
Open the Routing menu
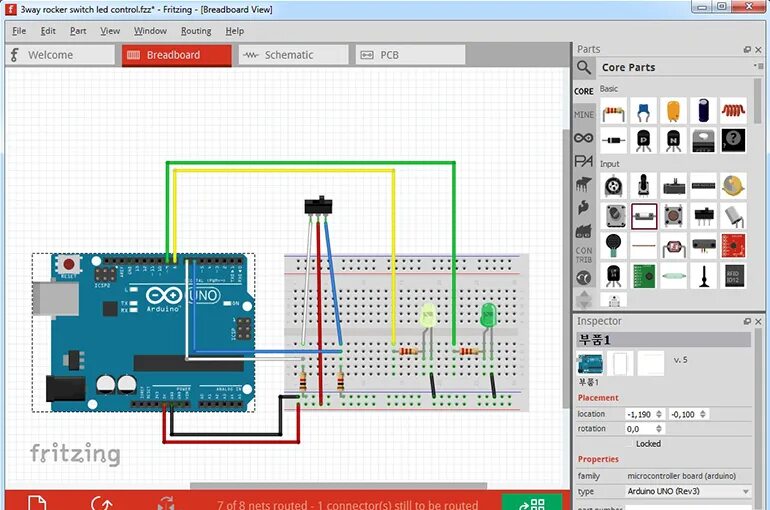pos(196,31)
